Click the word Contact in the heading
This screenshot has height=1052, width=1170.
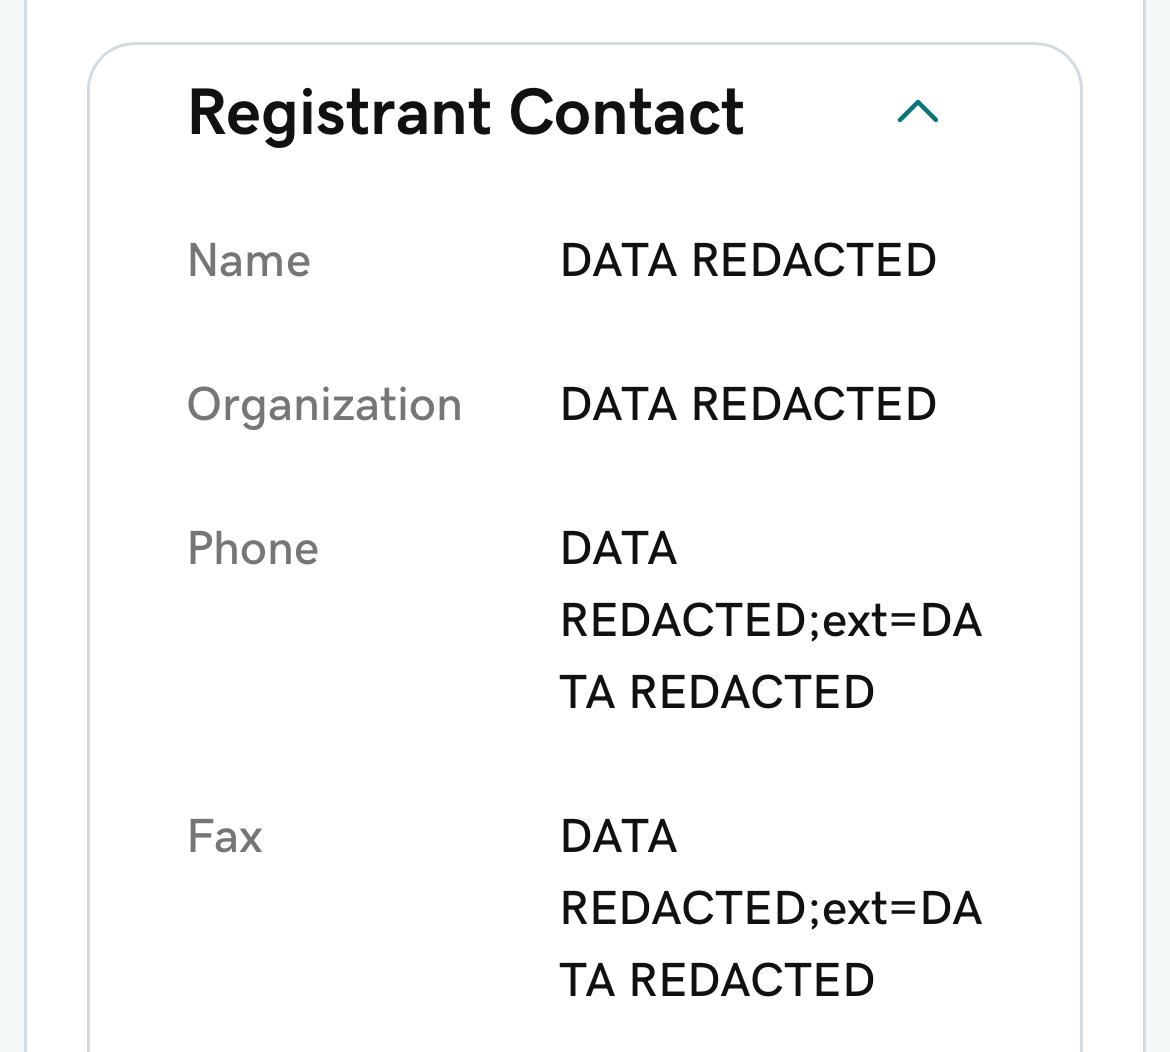point(627,112)
